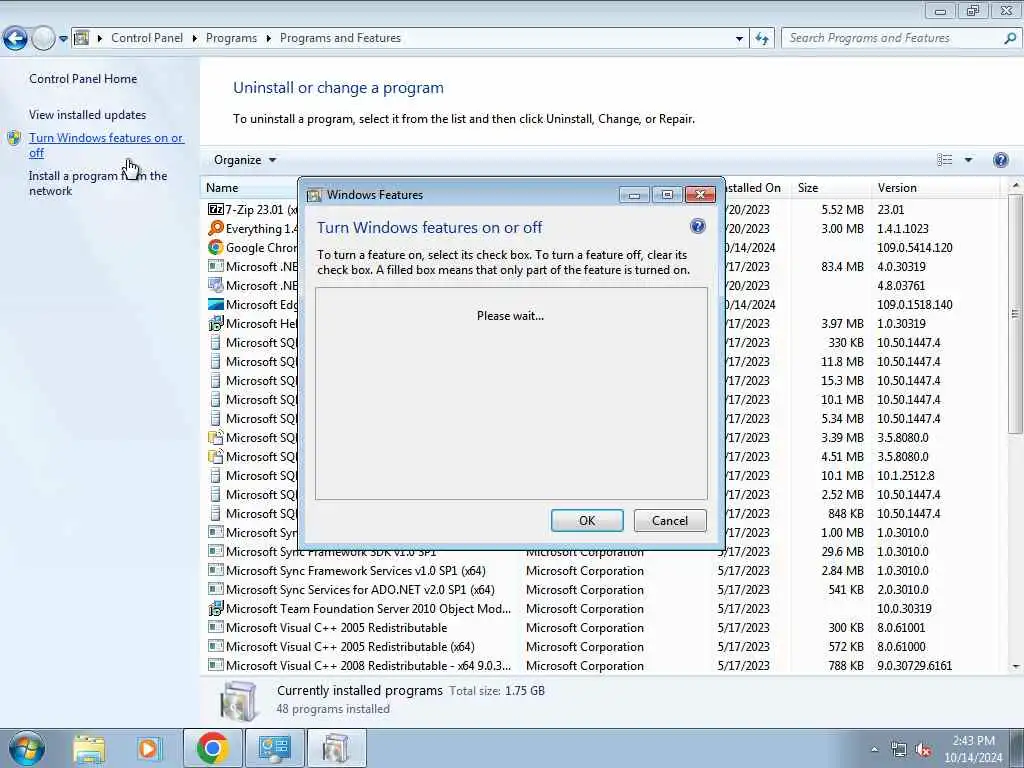Click the scroll down arrow of list
This screenshot has width=1024, height=768.
(1016, 666)
